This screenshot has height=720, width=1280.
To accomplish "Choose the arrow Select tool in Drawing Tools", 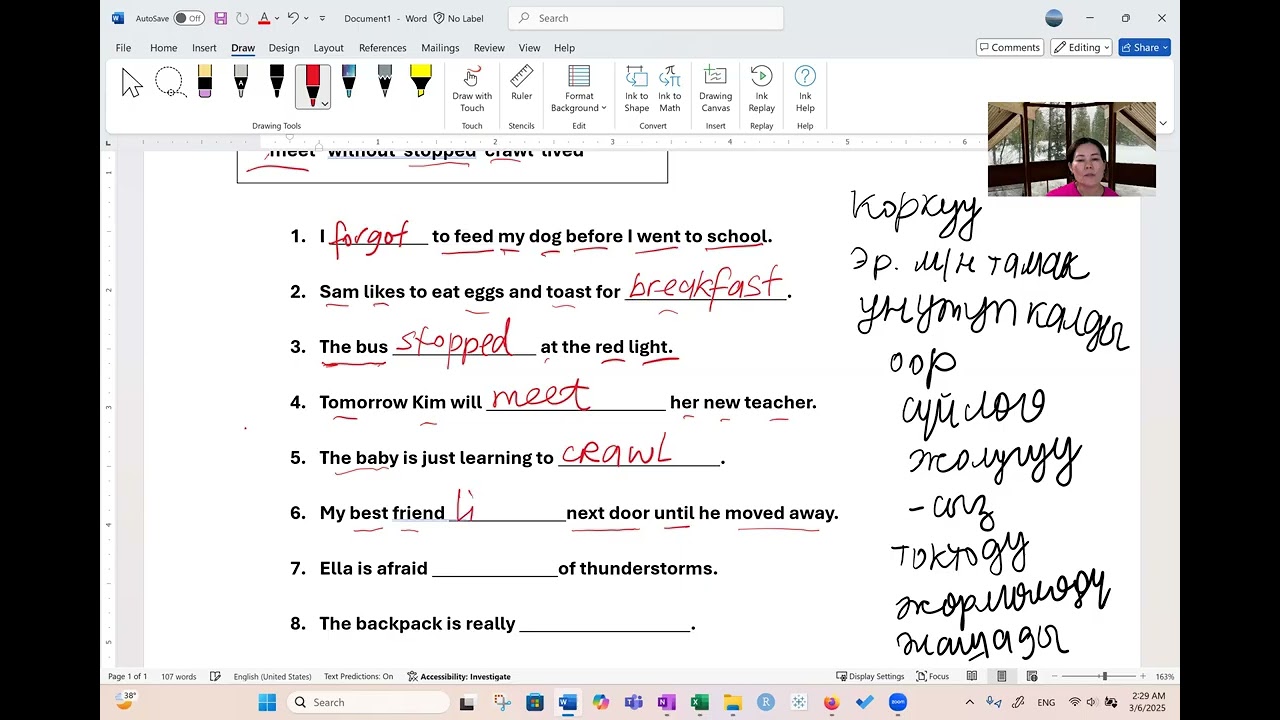I will pyautogui.click(x=132, y=83).
